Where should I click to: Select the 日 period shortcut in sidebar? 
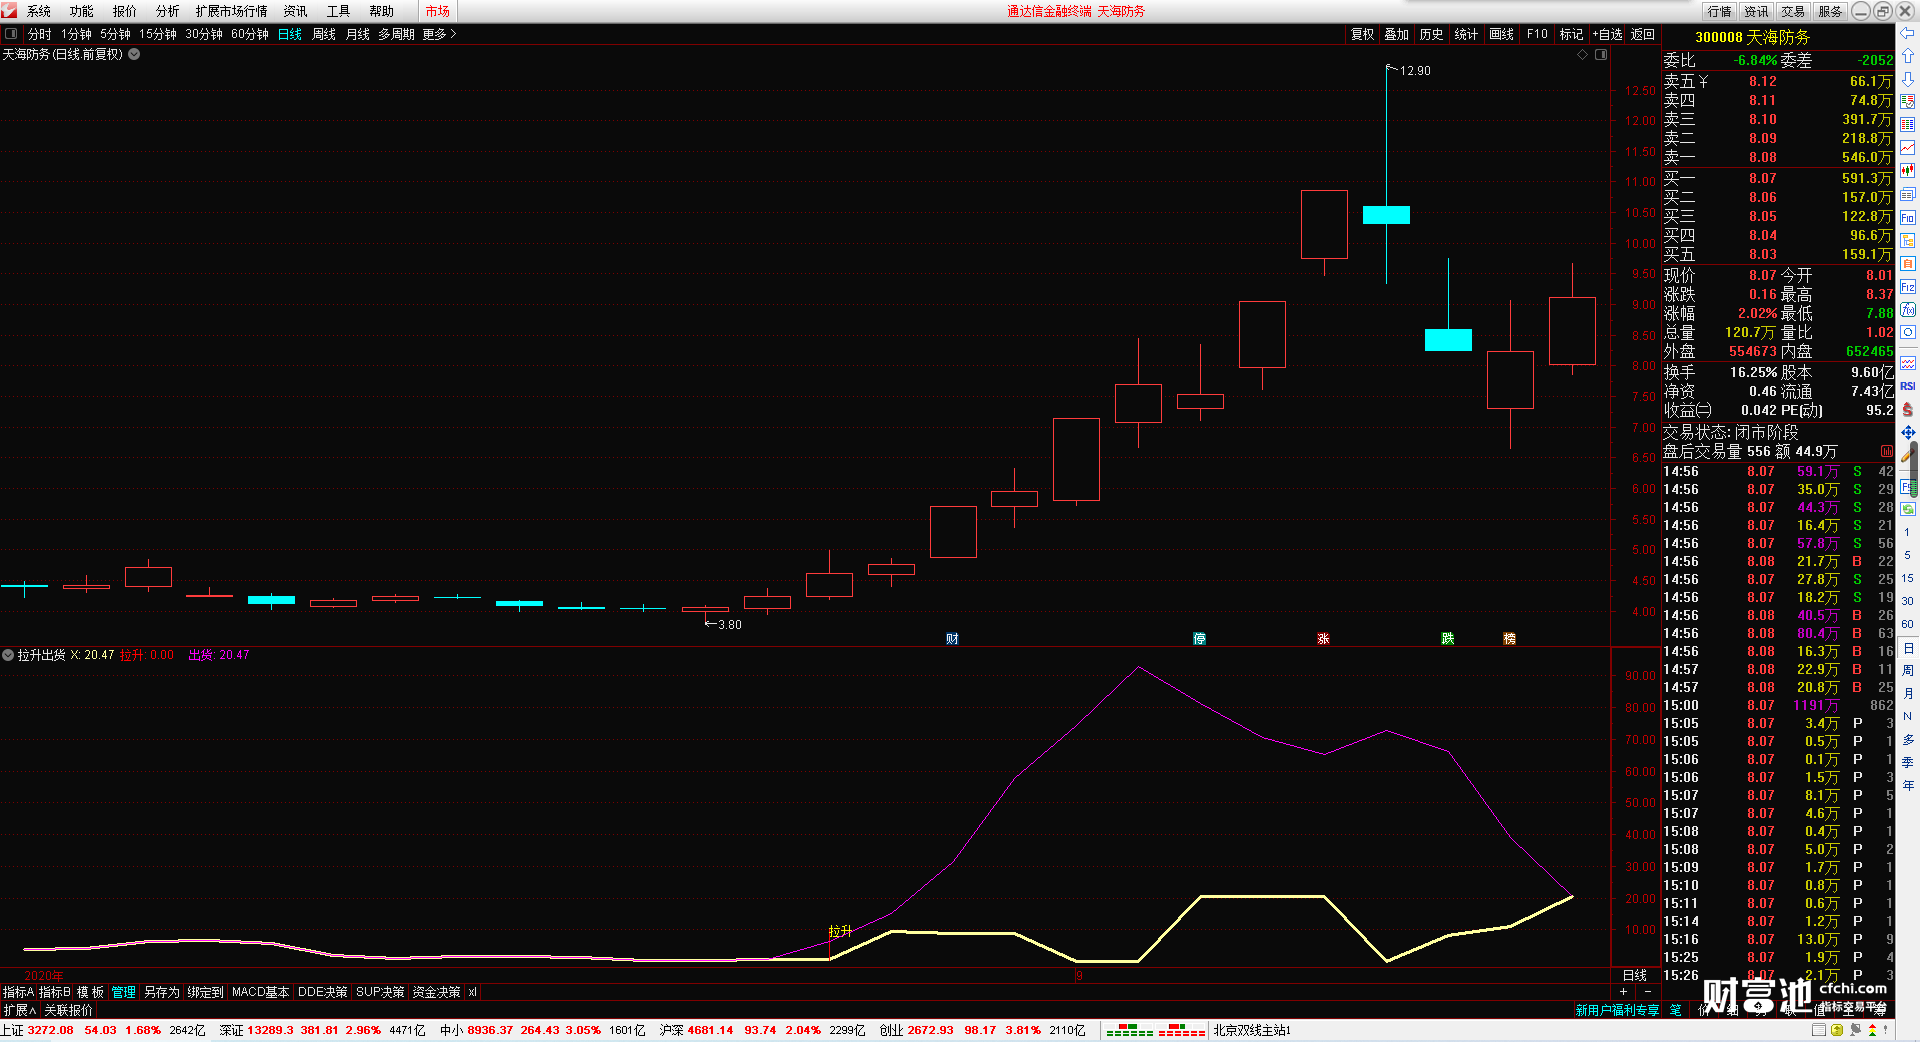point(1908,648)
